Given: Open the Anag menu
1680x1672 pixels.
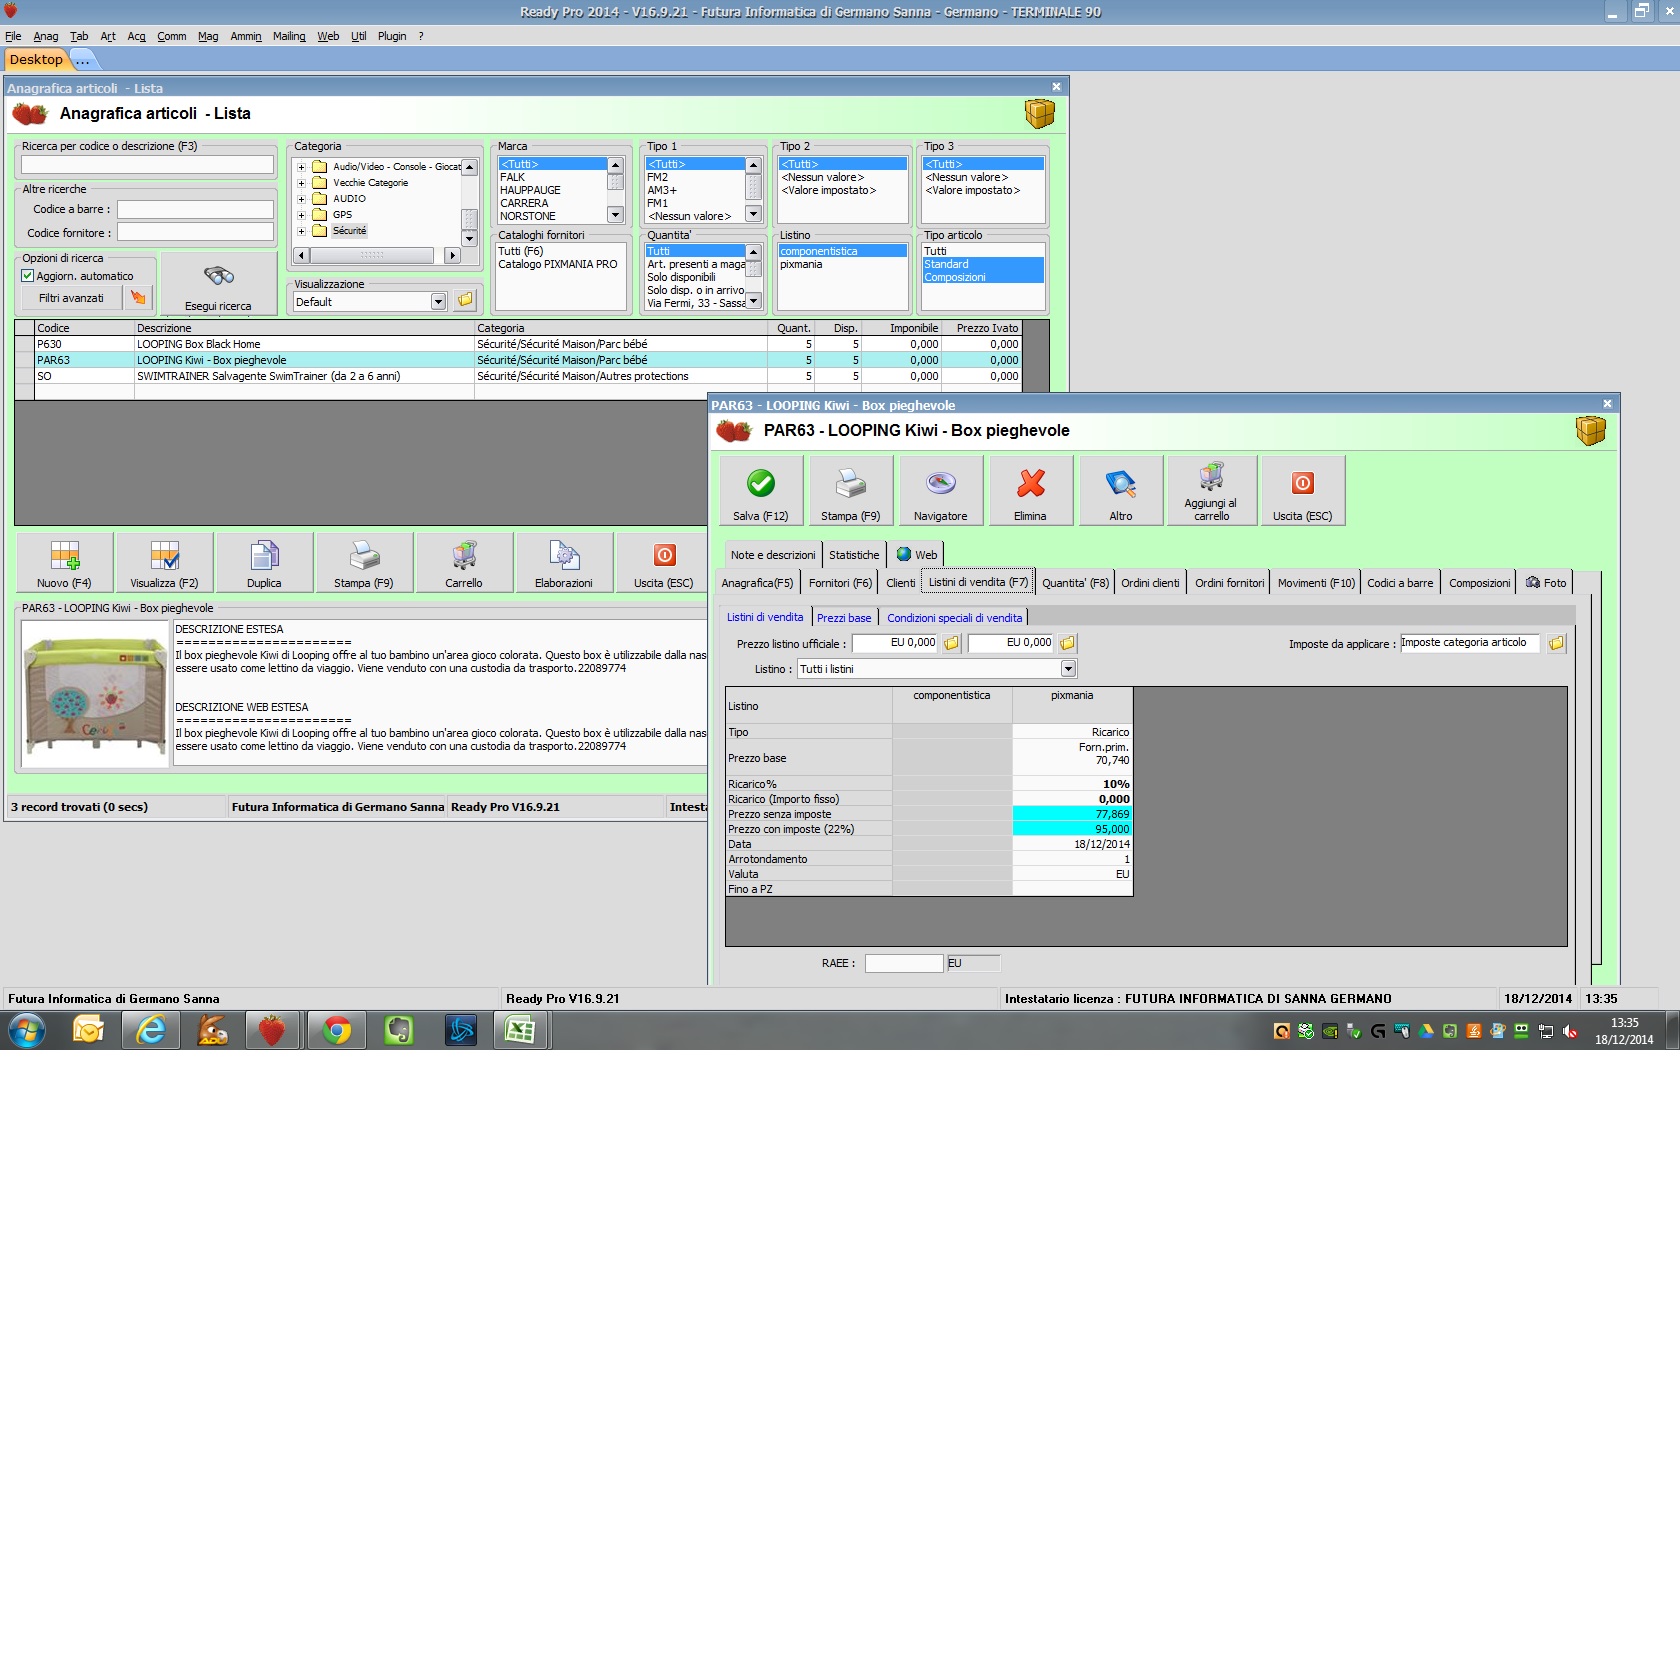Looking at the screenshot, I should 46,36.
